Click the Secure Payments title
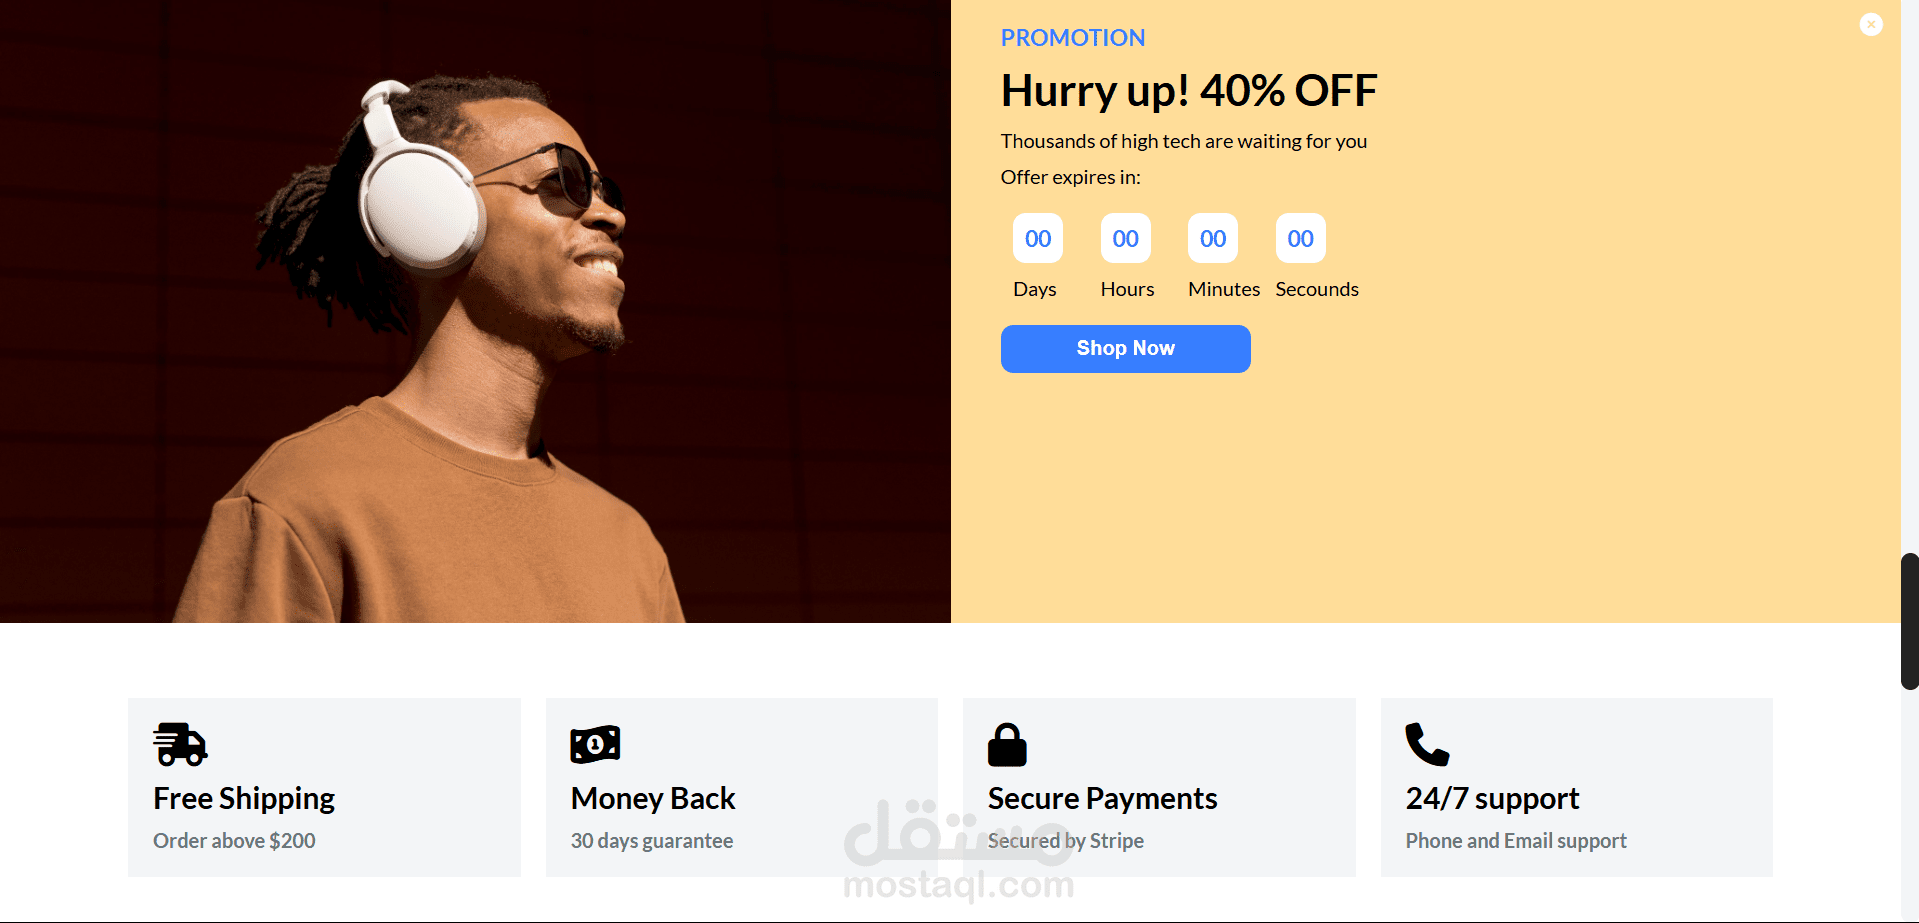1919x923 pixels. [x=1102, y=799]
